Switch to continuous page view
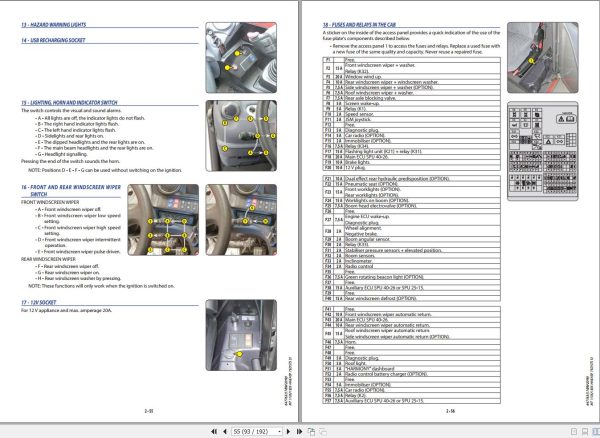 click(585, 431)
